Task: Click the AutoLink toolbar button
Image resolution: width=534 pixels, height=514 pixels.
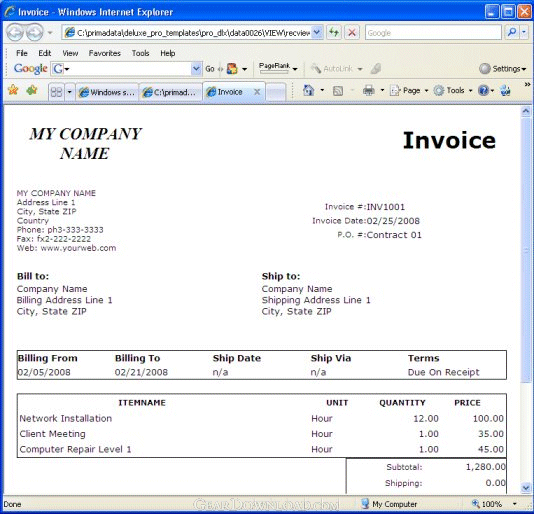Action: (336, 69)
